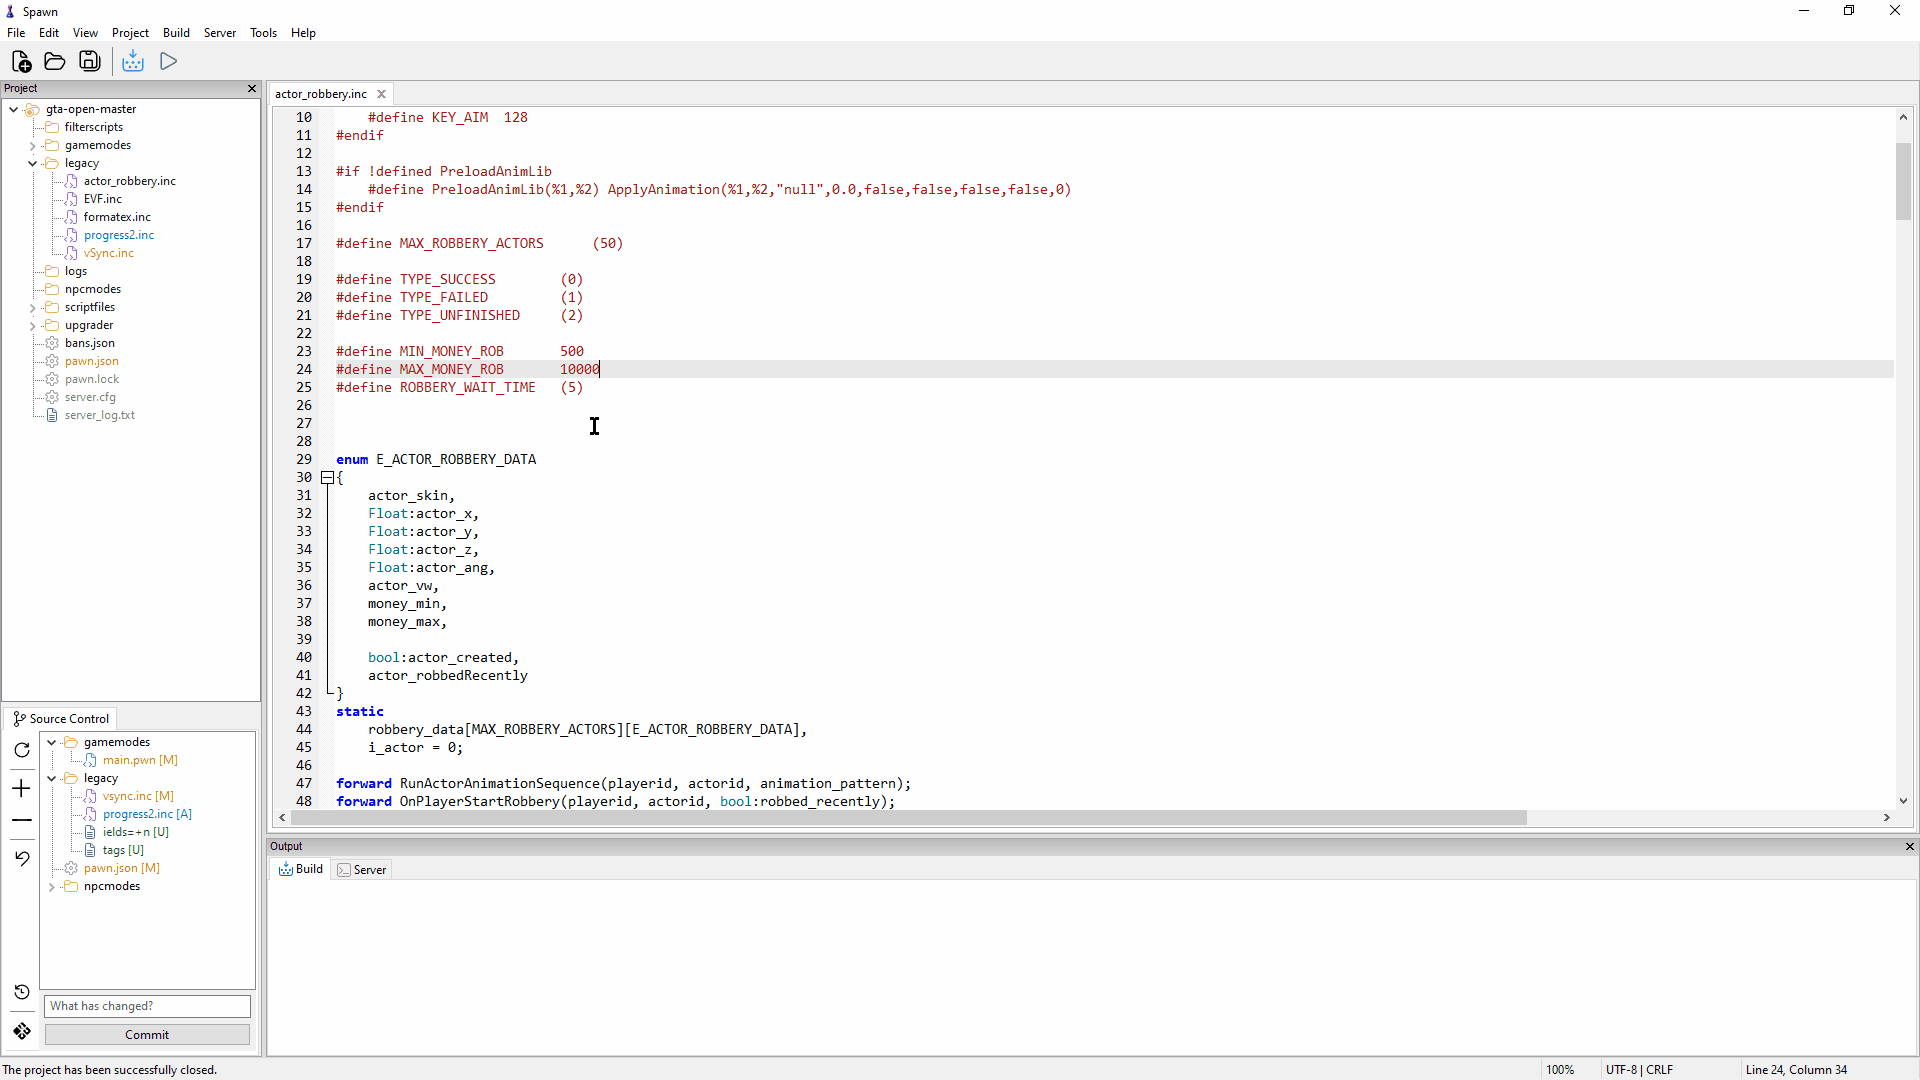Click the pawn.json [M] gear icon

pos(71,868)
